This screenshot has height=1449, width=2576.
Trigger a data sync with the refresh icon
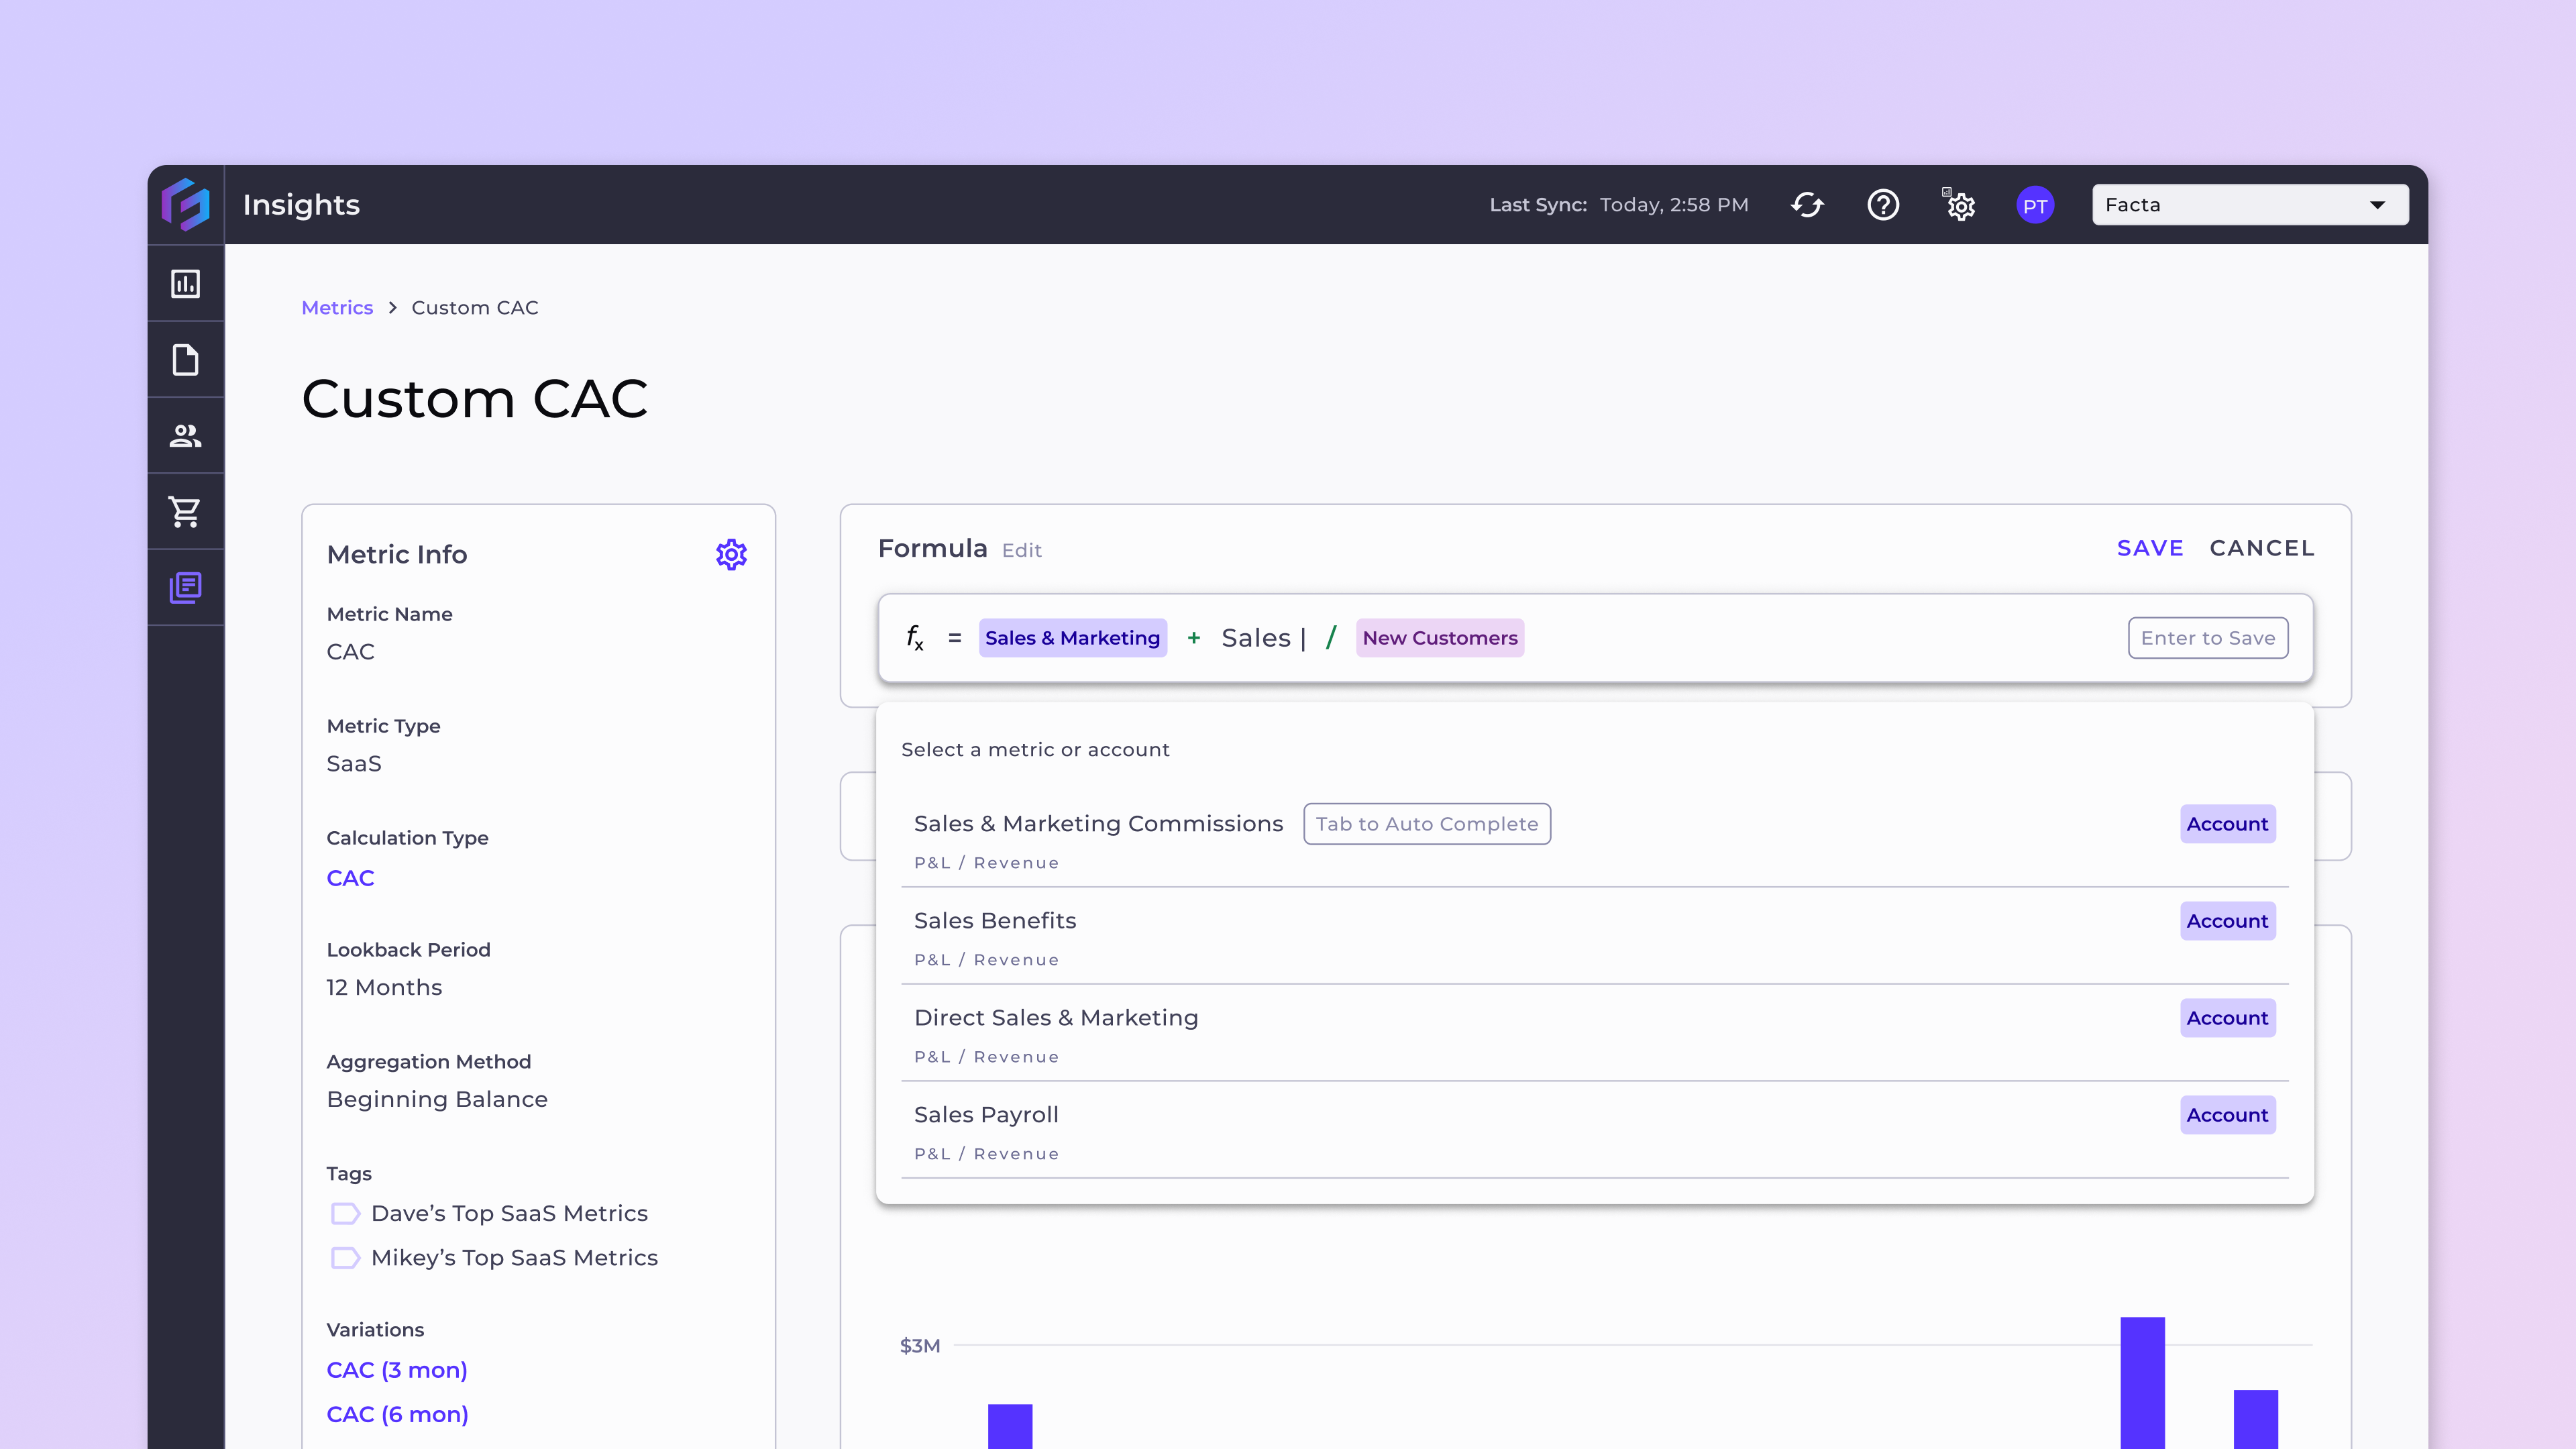point(1808,204)
